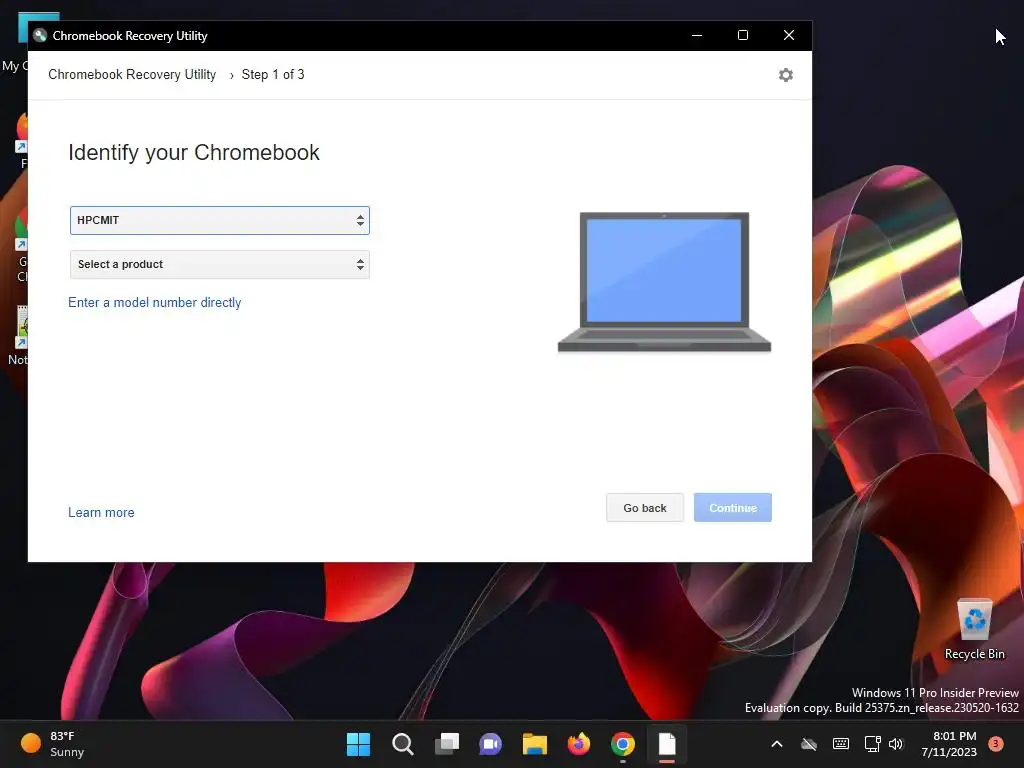Click the Chromebook Recovery Utility breadcrumb
The height and width of the screenshot is (768, 1024).
tap(132, 74)
